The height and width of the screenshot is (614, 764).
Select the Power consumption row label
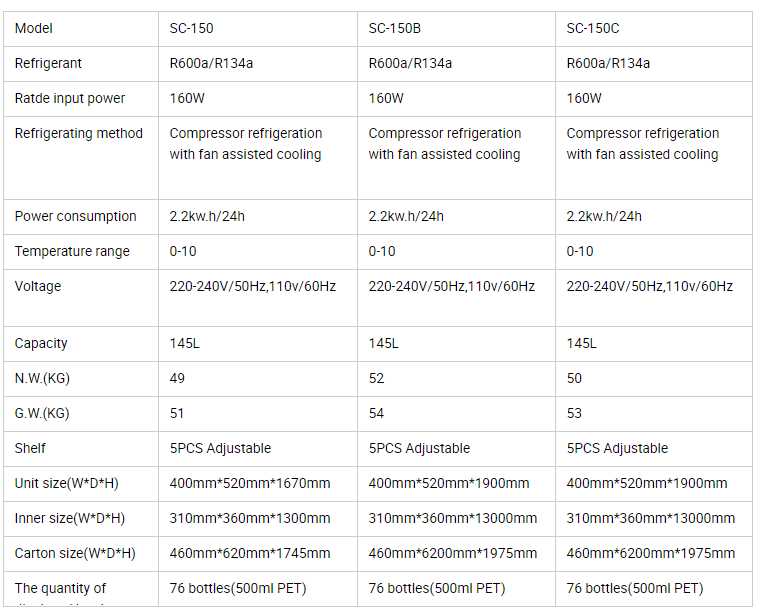click(x=75, y=217)
